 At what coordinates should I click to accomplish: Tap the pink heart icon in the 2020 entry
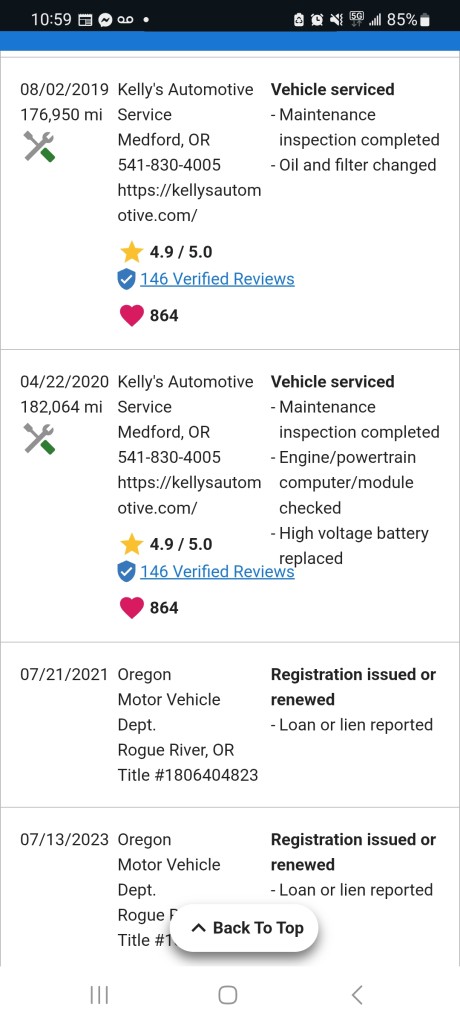131,608
